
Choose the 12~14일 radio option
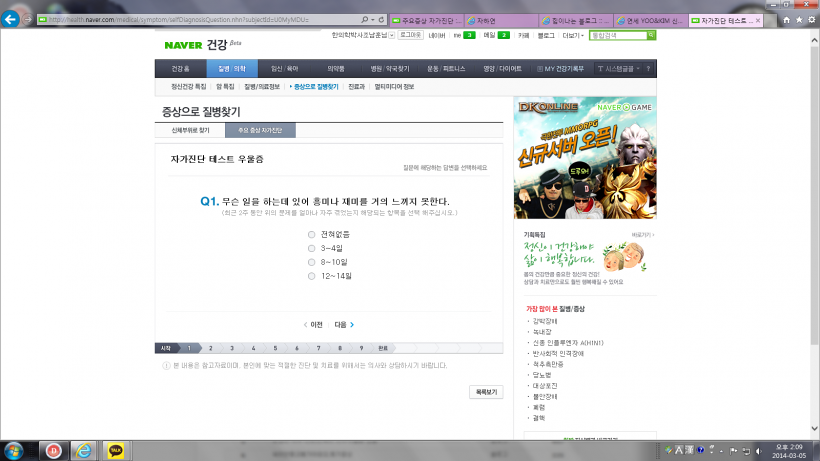312,275
